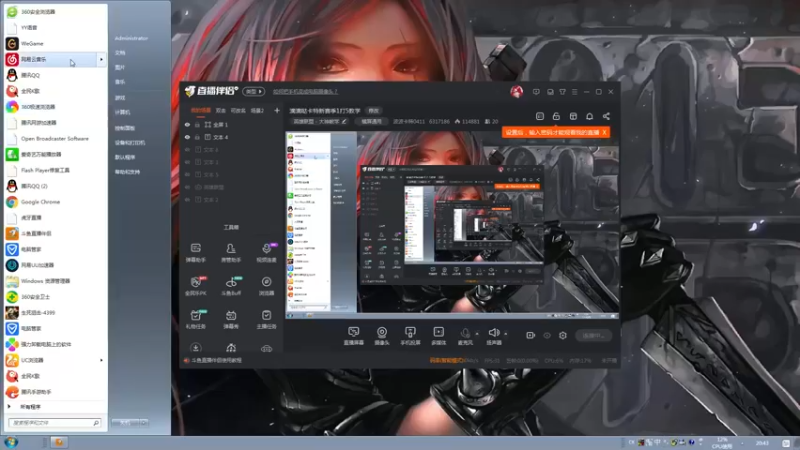
Task: Hide the 全屏 1 source layer
Action: click(187, 124)
